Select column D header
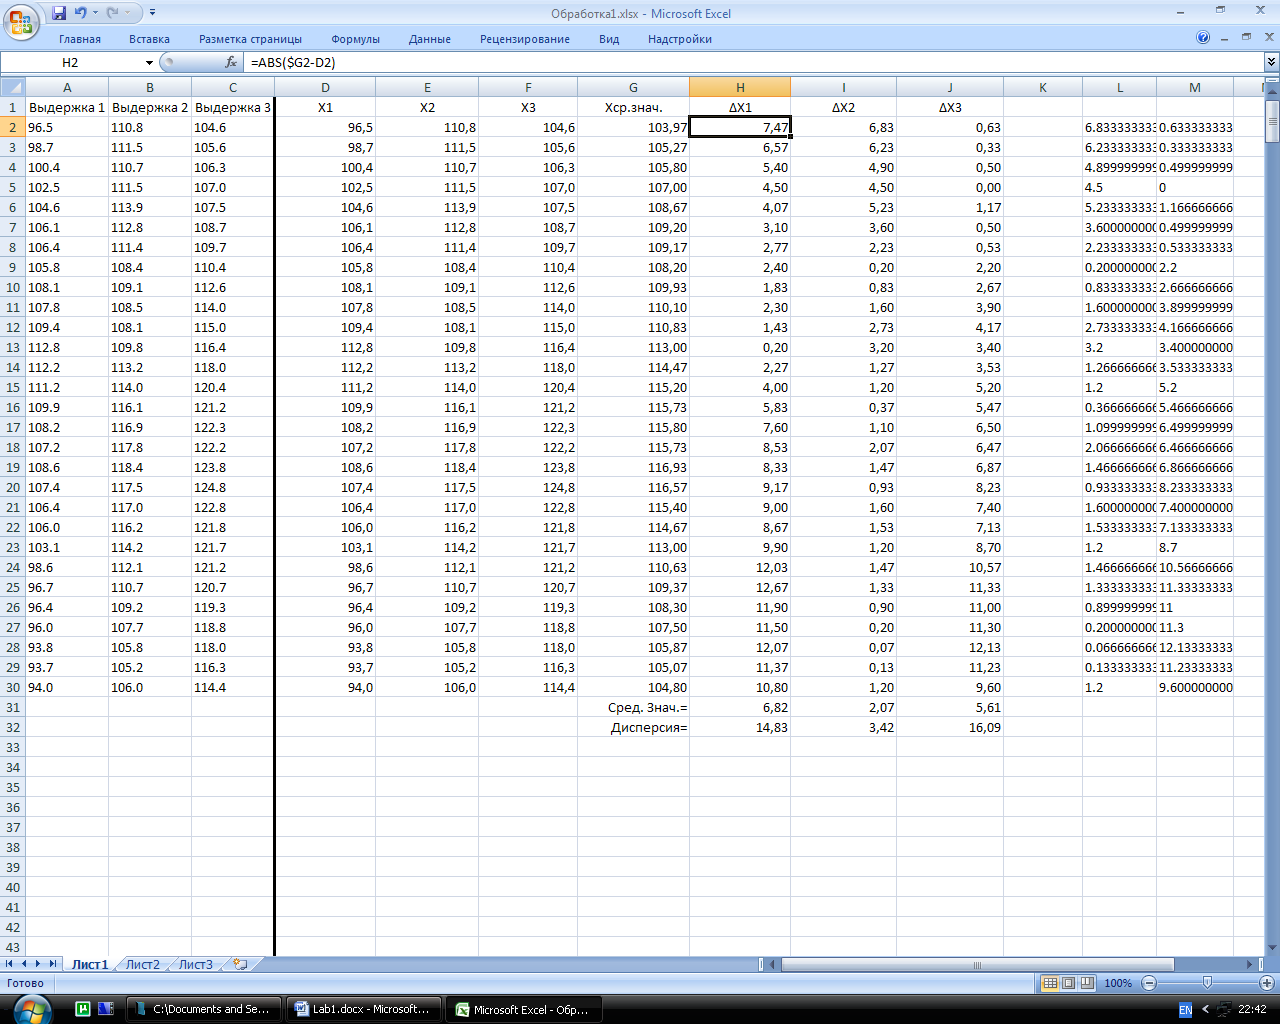 325,87
